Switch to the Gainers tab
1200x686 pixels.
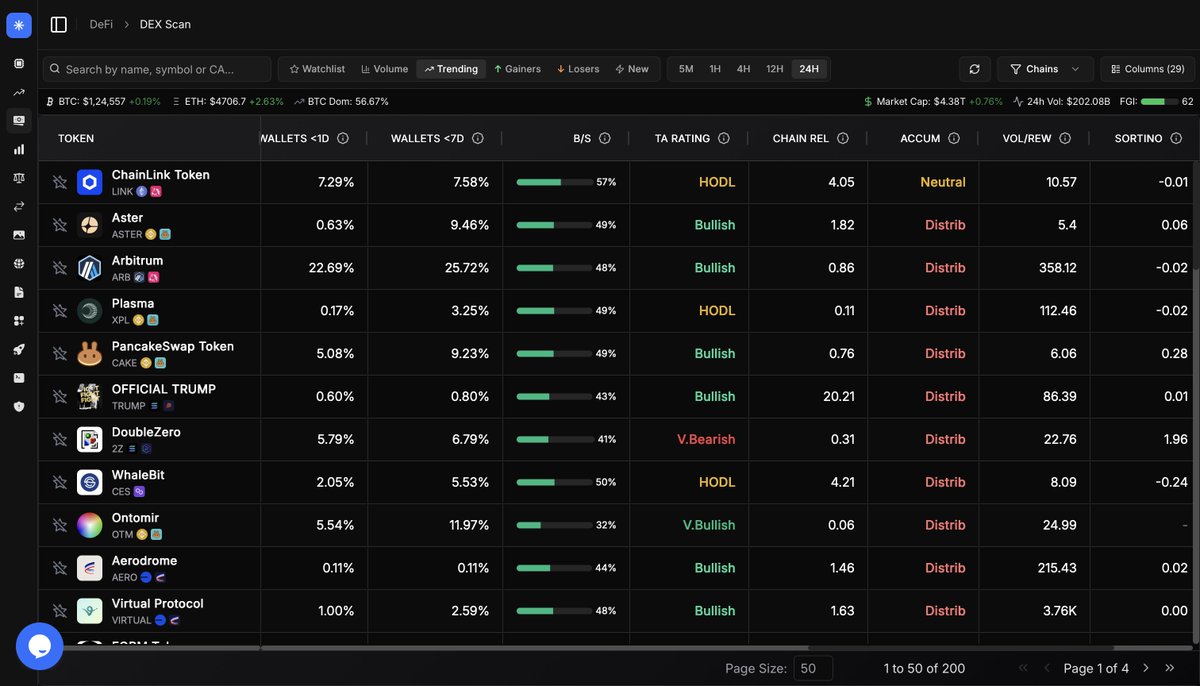516,69
